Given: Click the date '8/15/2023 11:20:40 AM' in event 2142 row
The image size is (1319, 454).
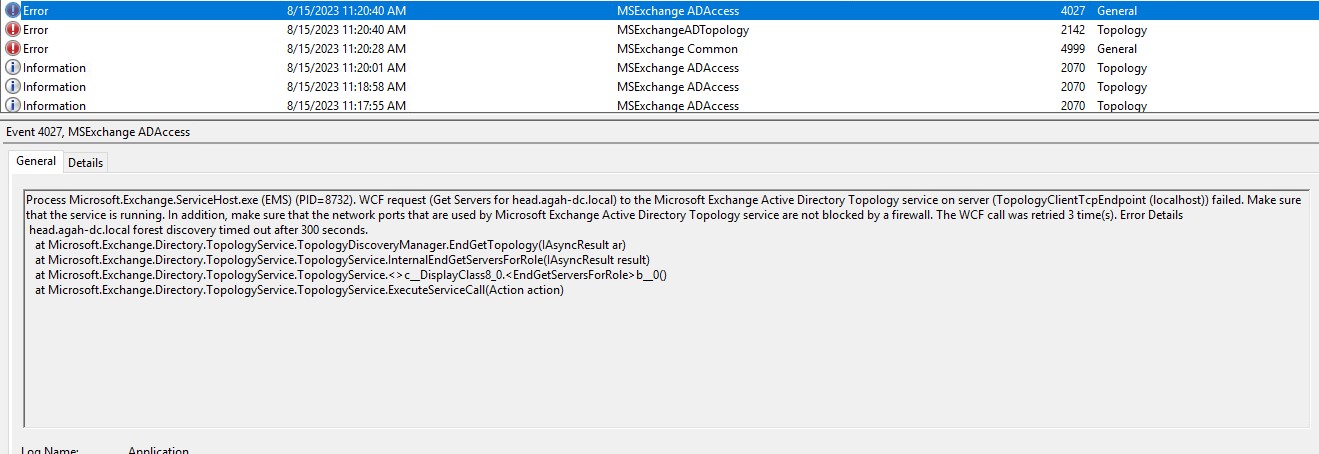Looking at the screenshot, I should coord(346,30).
